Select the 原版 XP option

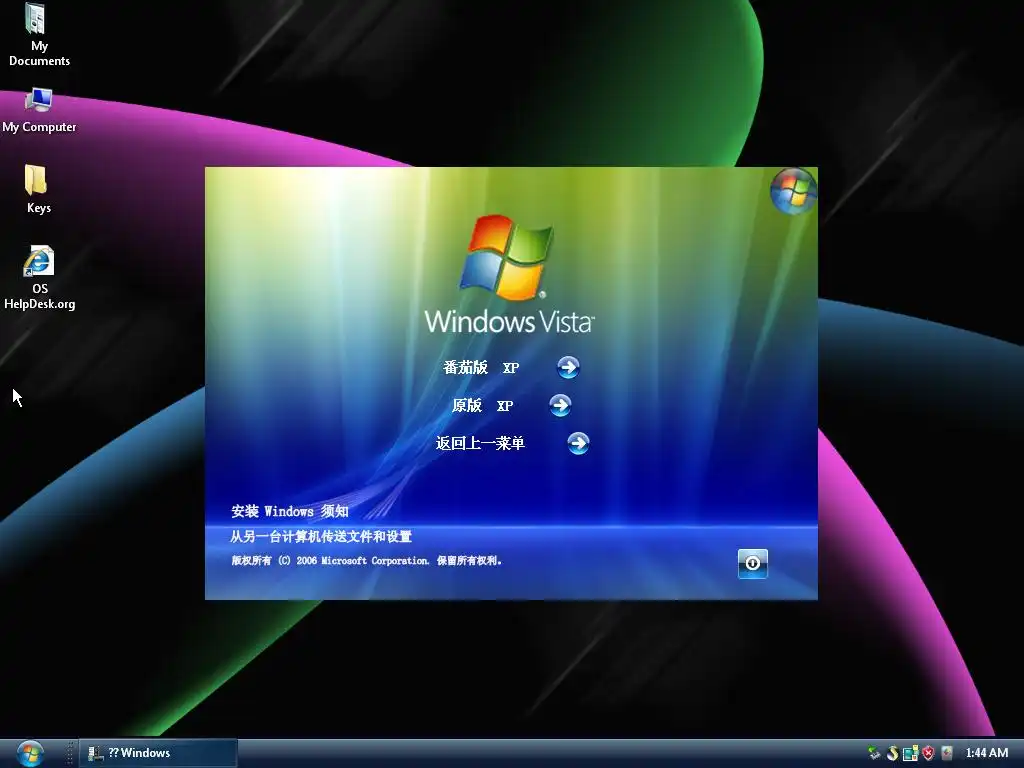(483, 406)
